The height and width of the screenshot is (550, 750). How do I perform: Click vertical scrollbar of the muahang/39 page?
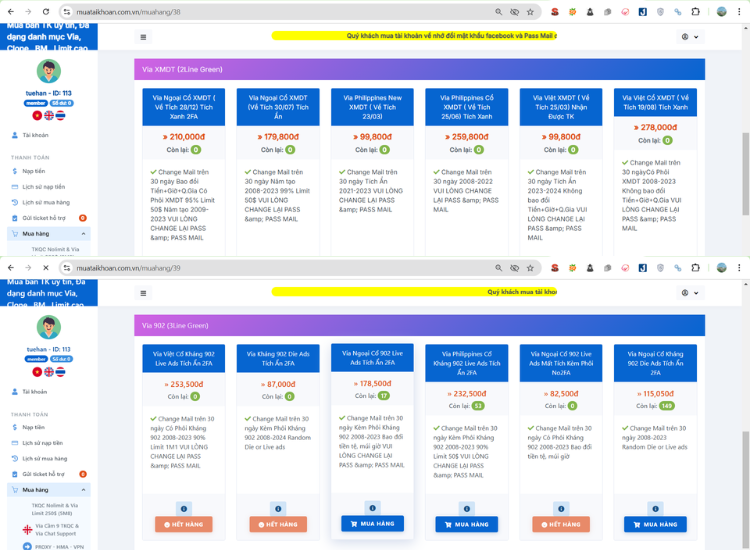tap(745, 400)
